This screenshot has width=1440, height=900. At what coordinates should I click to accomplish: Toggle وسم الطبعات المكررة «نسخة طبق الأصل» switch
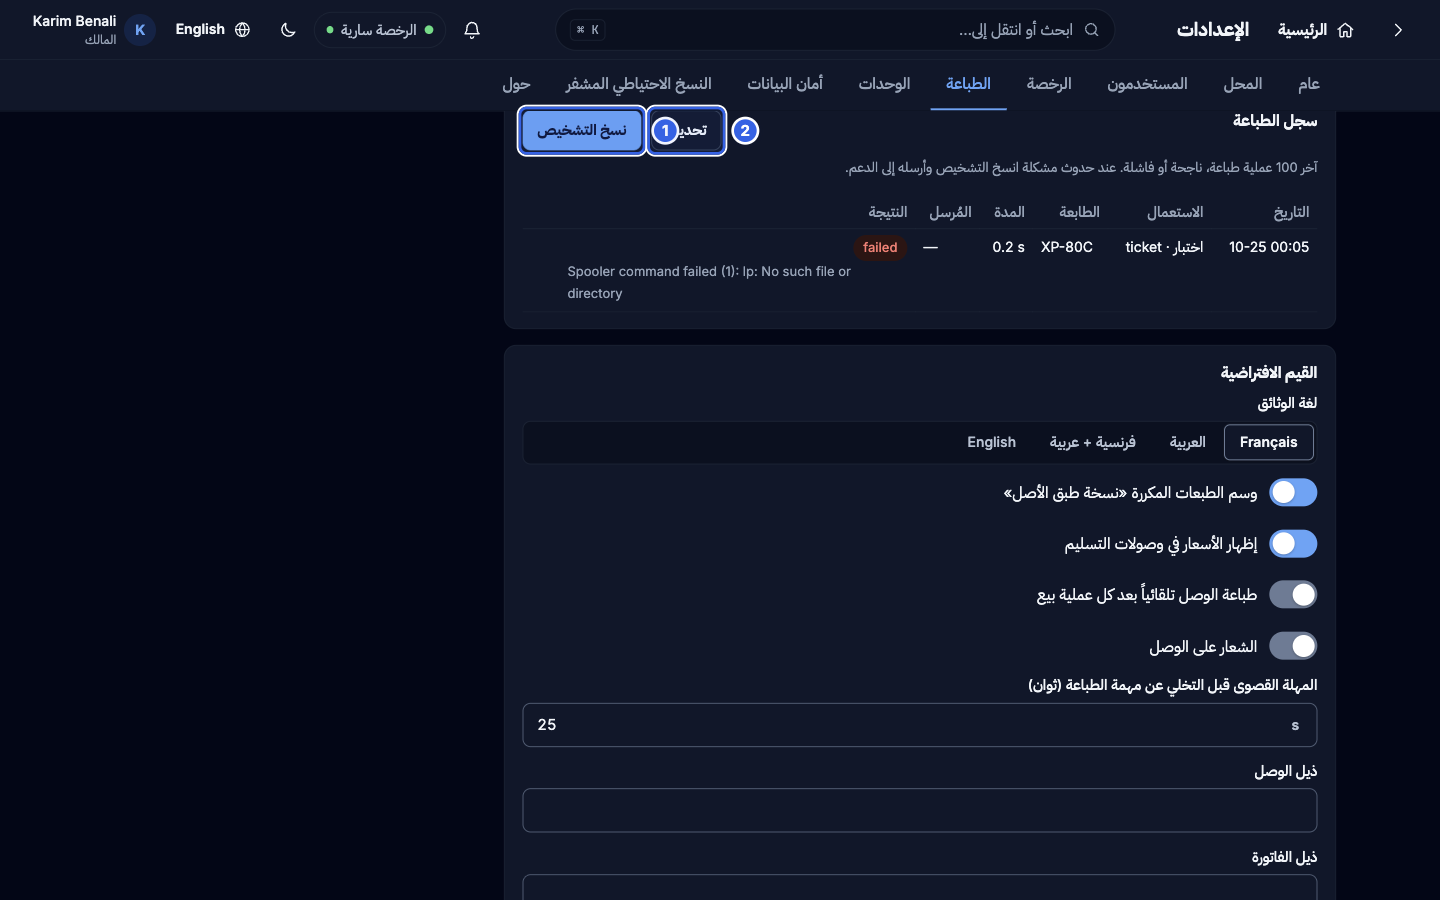pyautogui.click(x=1293, y=493)
